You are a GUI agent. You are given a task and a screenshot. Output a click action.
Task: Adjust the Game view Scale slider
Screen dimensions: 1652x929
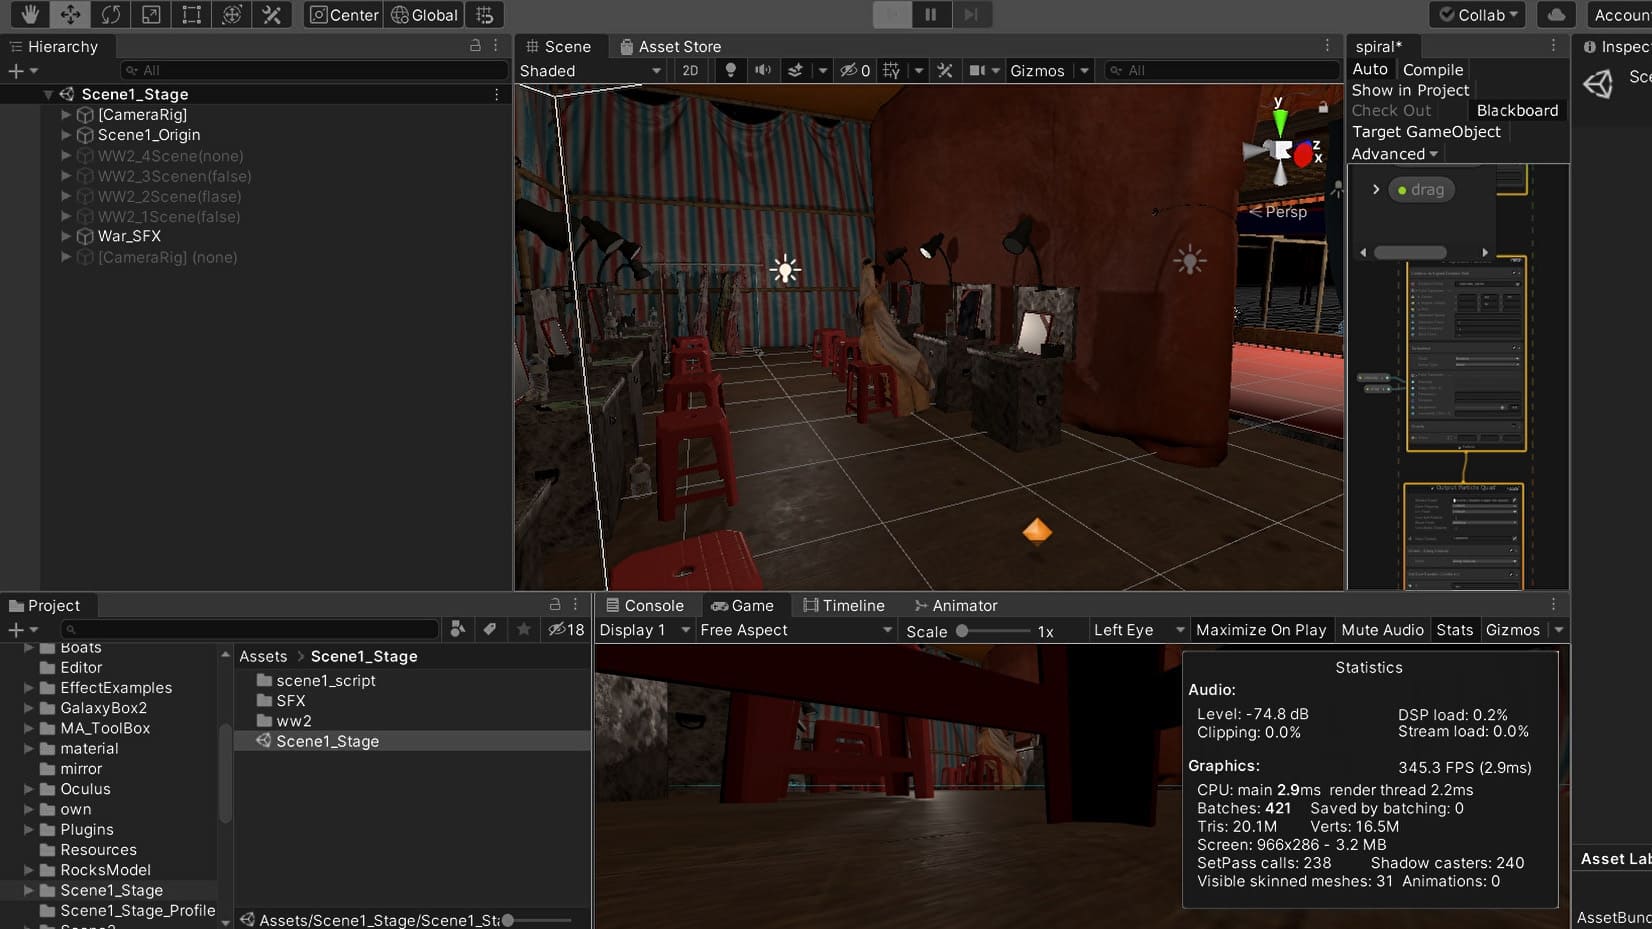(x=992, y=631)
